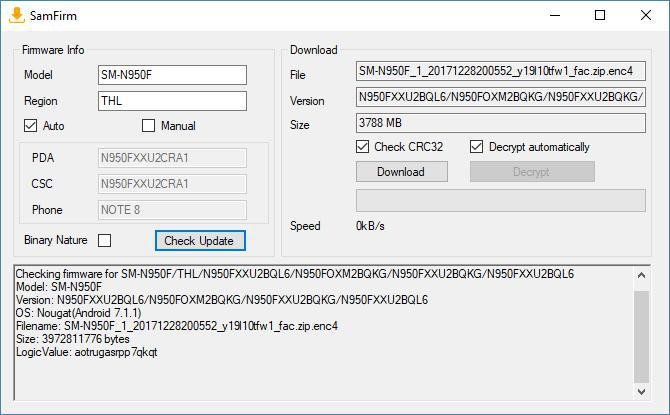The image size is (670, 415).
Task: Click the Version field in Download group
Action: pyautogui.click(x=500, y=97)
